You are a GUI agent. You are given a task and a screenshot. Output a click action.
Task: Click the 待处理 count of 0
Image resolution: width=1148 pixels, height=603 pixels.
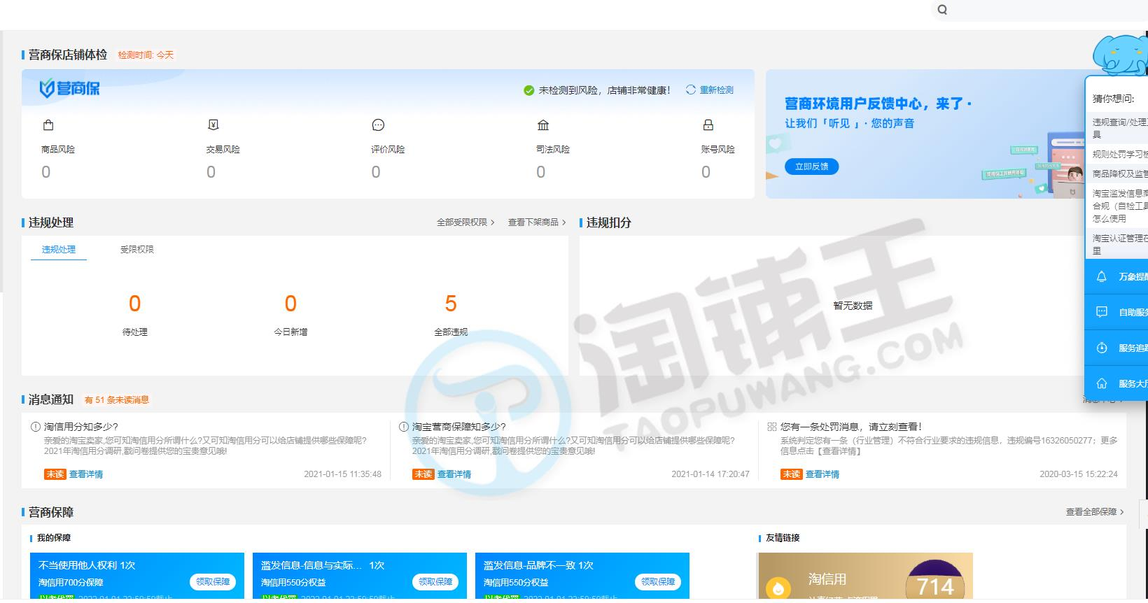(x=135, y=304)
